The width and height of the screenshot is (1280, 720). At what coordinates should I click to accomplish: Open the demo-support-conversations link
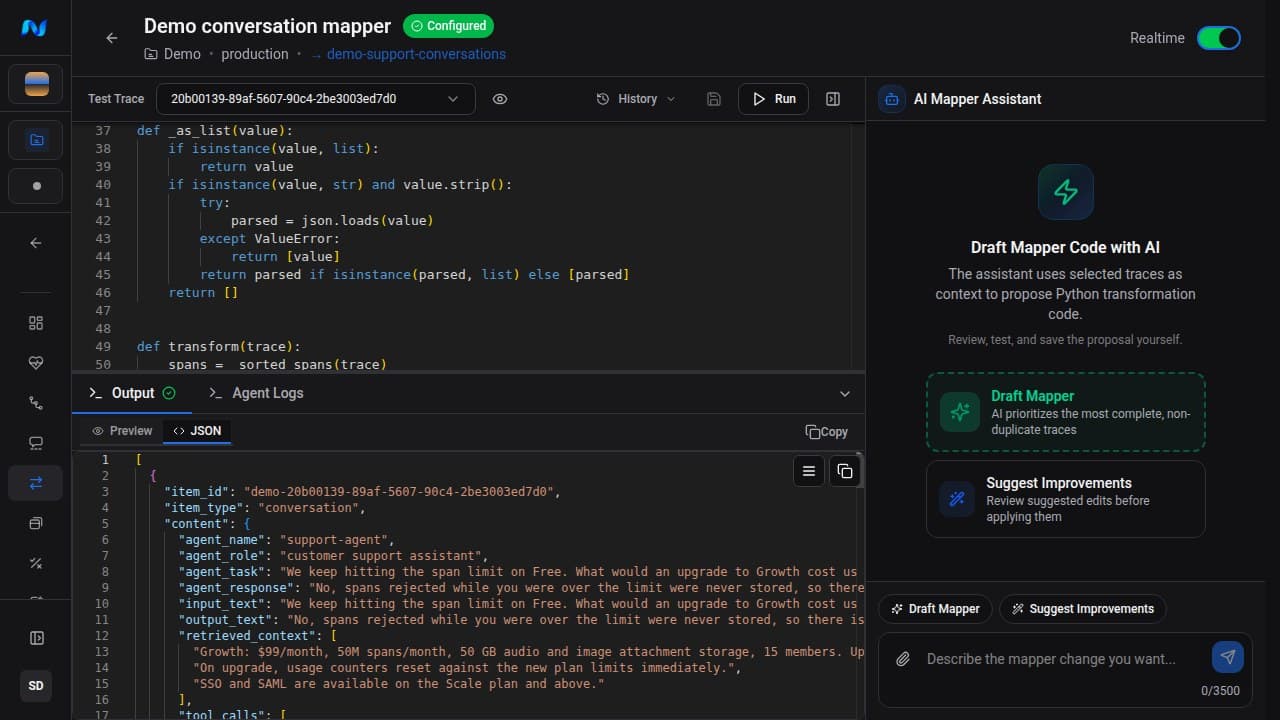(416, 54)
